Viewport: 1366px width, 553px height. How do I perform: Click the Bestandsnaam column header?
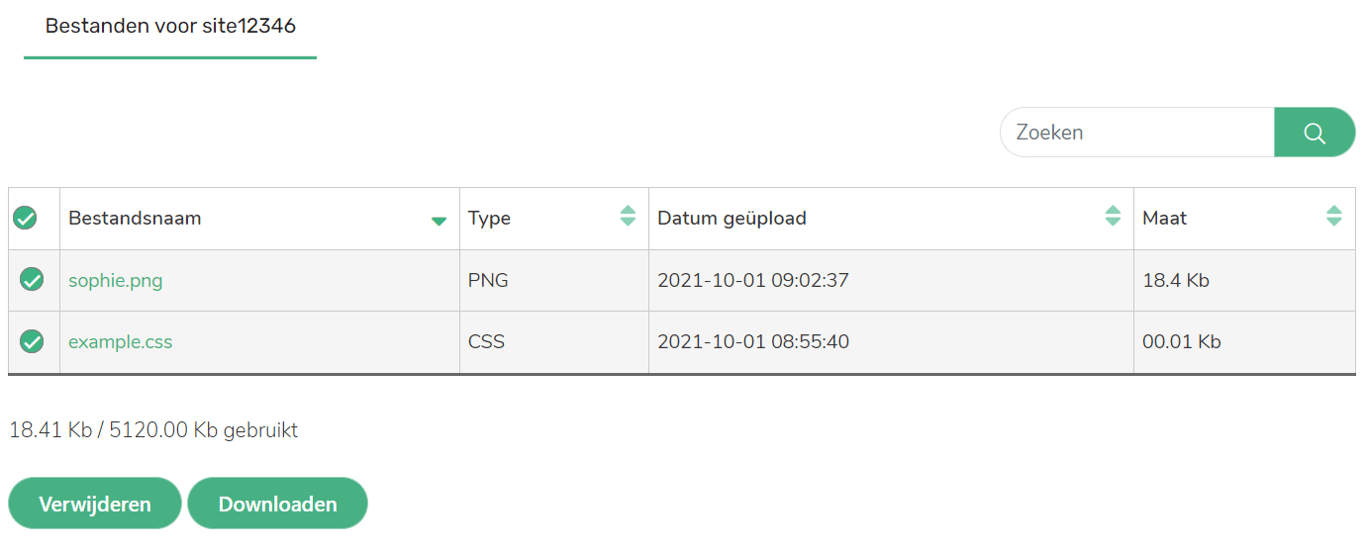(135, 218)
